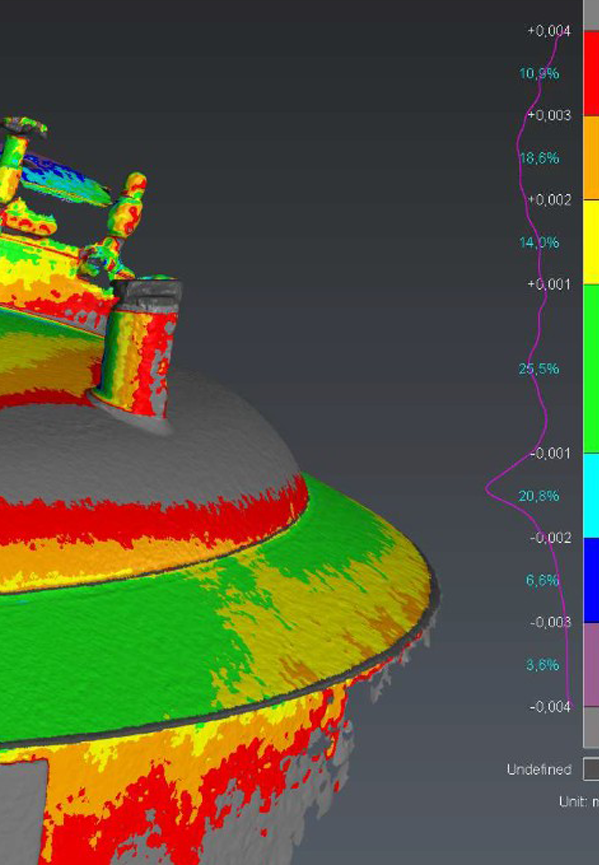The width and height of the screenshot is (599, 865).
Task: Click the -0,002 scale value label
Action: click(550, 538)
